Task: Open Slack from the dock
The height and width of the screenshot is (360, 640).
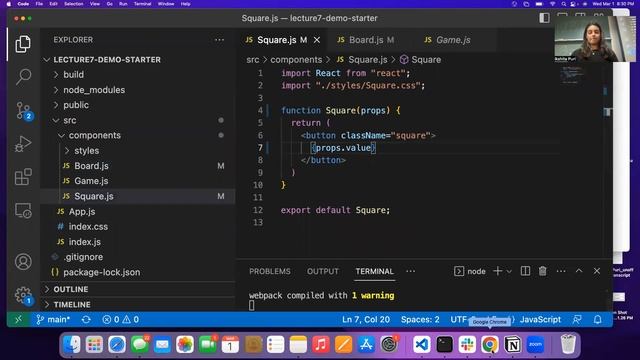Action: tap(467, 344)
